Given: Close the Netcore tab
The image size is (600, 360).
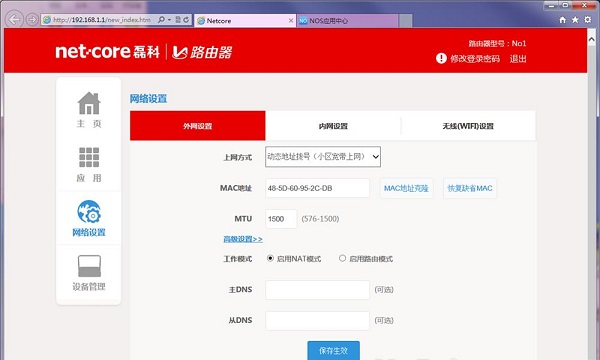Looking at the screenshot, I should click(x=291, y=21).
